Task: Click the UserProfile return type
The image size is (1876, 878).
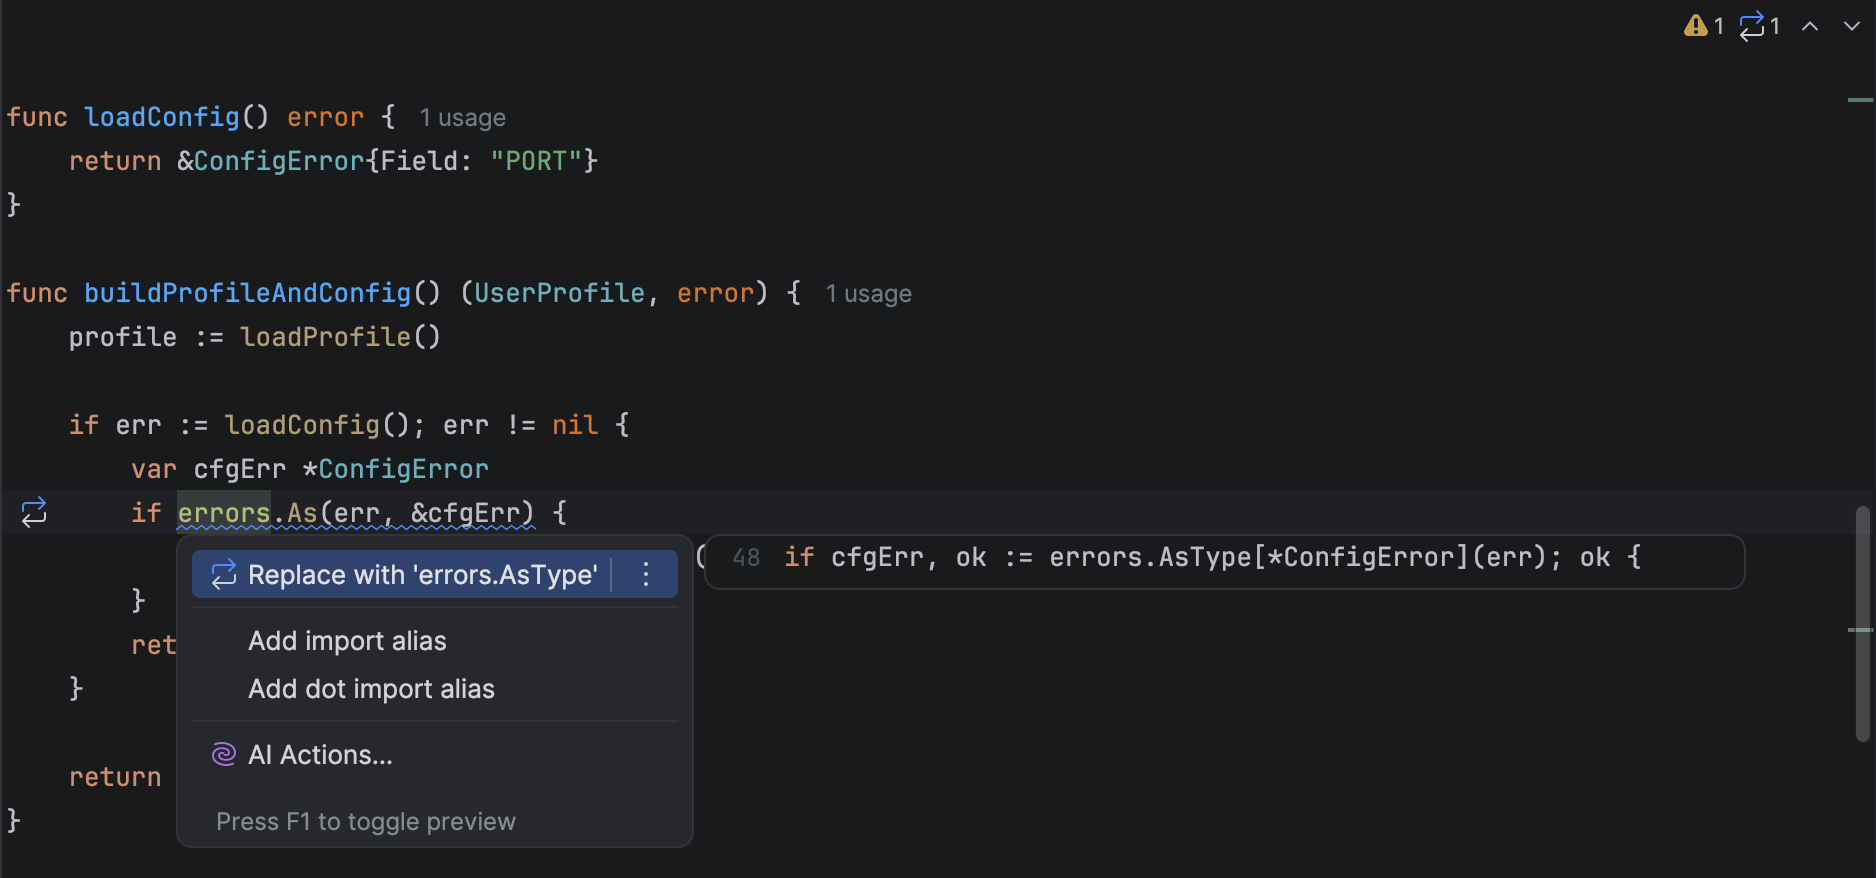Action: [559, 293]
